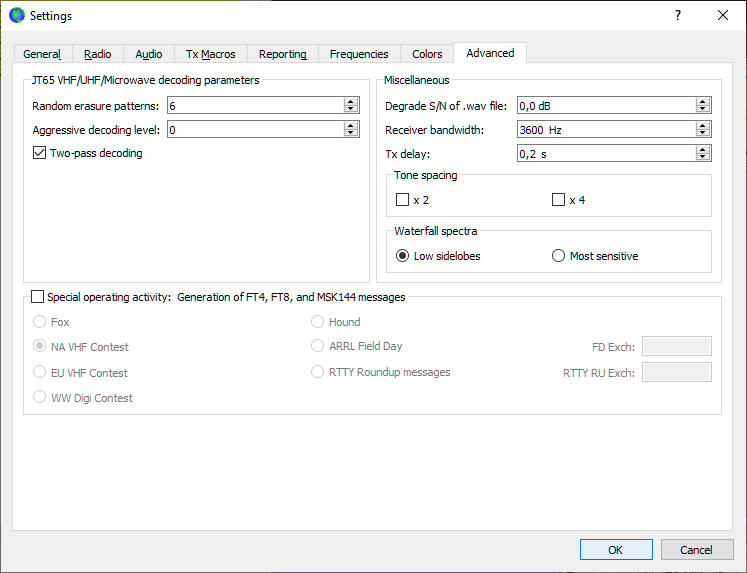Enable Tone spacing x 2 checkbox
747x573 pixels.
pos(403,200)
